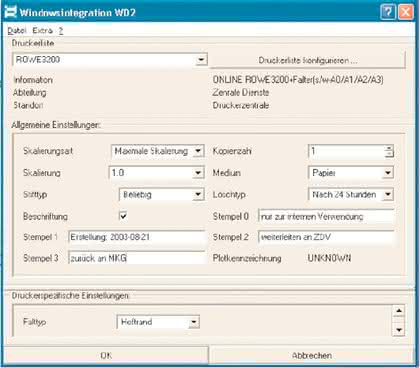Image resolution: width=420 pixels, height=368 pixels.
Task: Open the Falttyp Heftrand dropdown
Action: click(194, 322)
